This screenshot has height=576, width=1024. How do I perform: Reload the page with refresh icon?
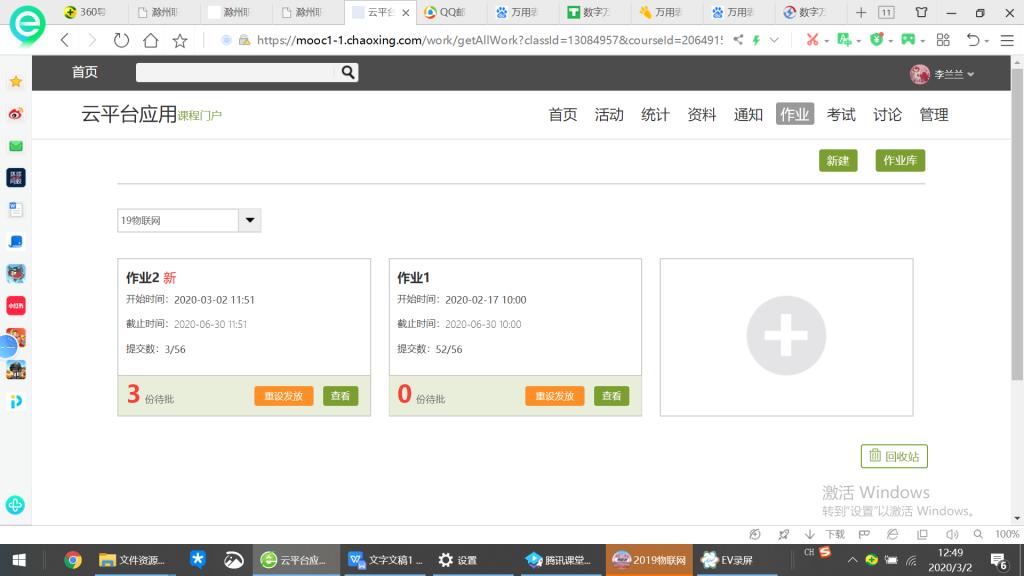121,41
